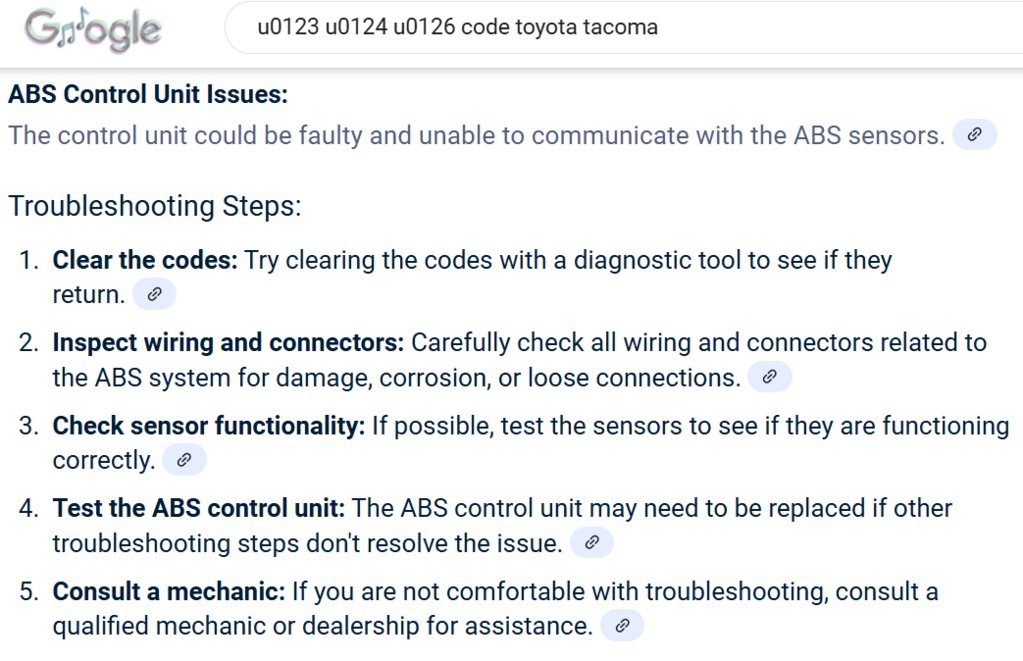
Task: Open source link after ABS sensors sentence
Action: click(975, 134)
